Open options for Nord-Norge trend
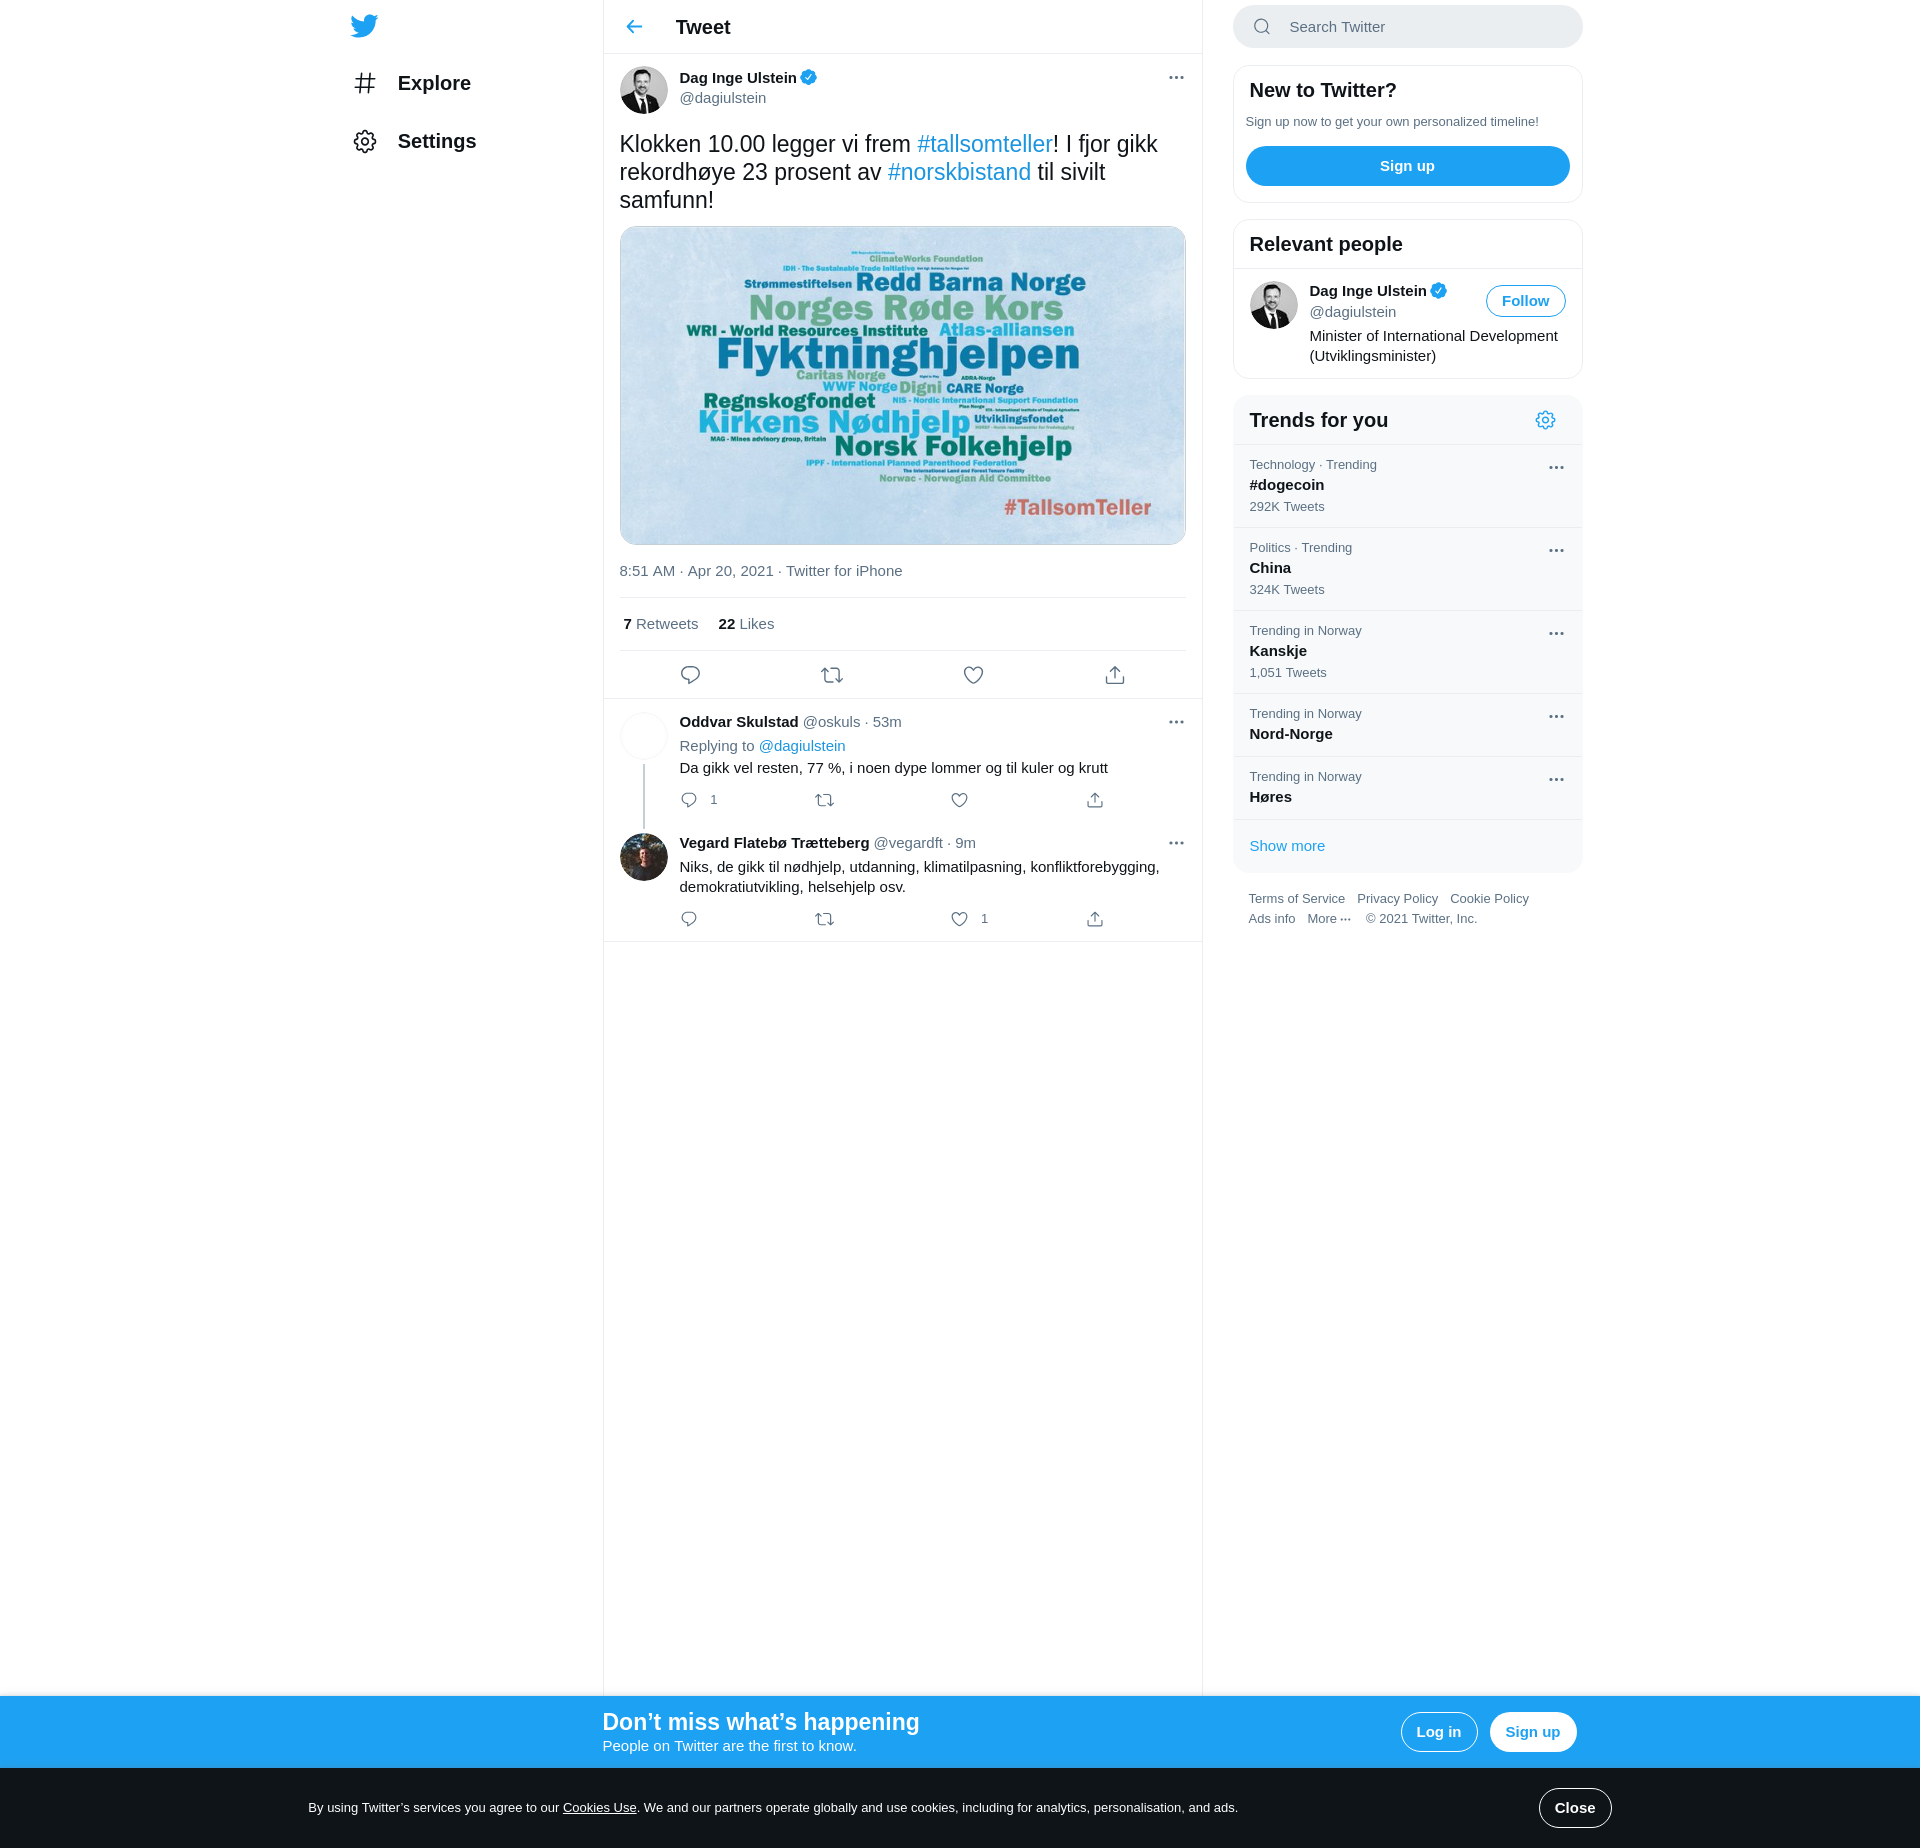Viewport: 1920px width, 1848px height. [1556, 717]
